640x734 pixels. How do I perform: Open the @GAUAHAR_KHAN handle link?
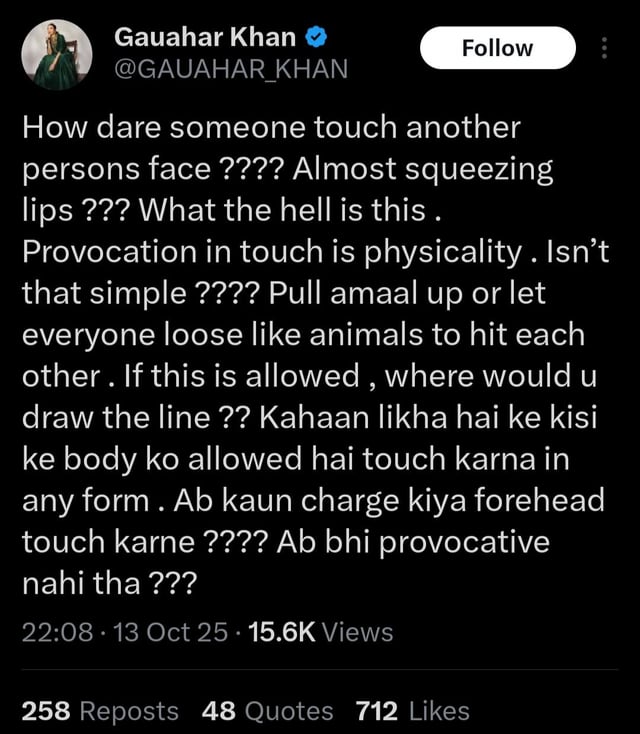(x=231, y=69)
